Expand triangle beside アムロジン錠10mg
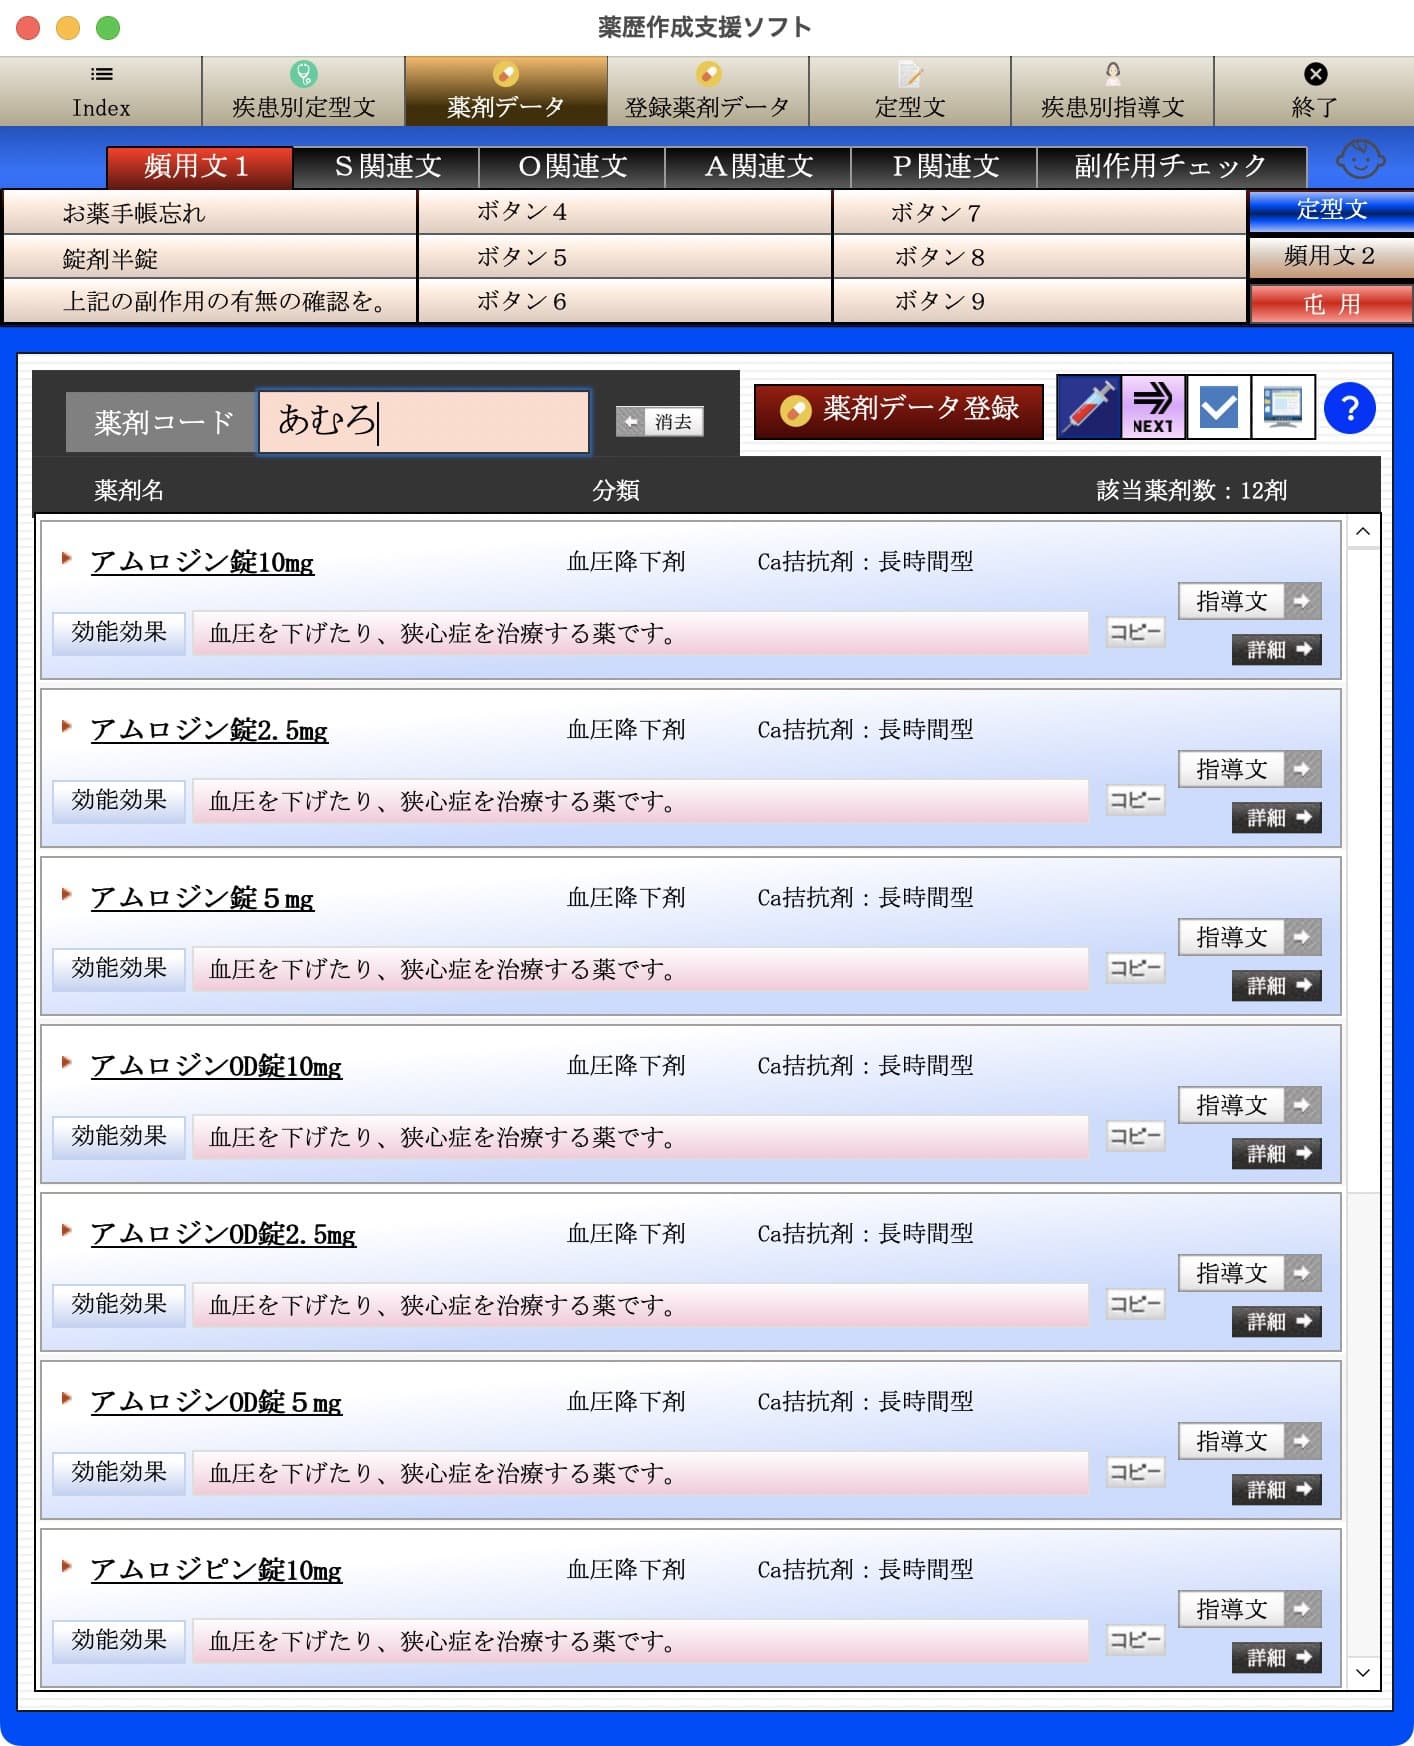Image resolution: width=1414 pixels, height=1746 pixels. tap(66, 558)
